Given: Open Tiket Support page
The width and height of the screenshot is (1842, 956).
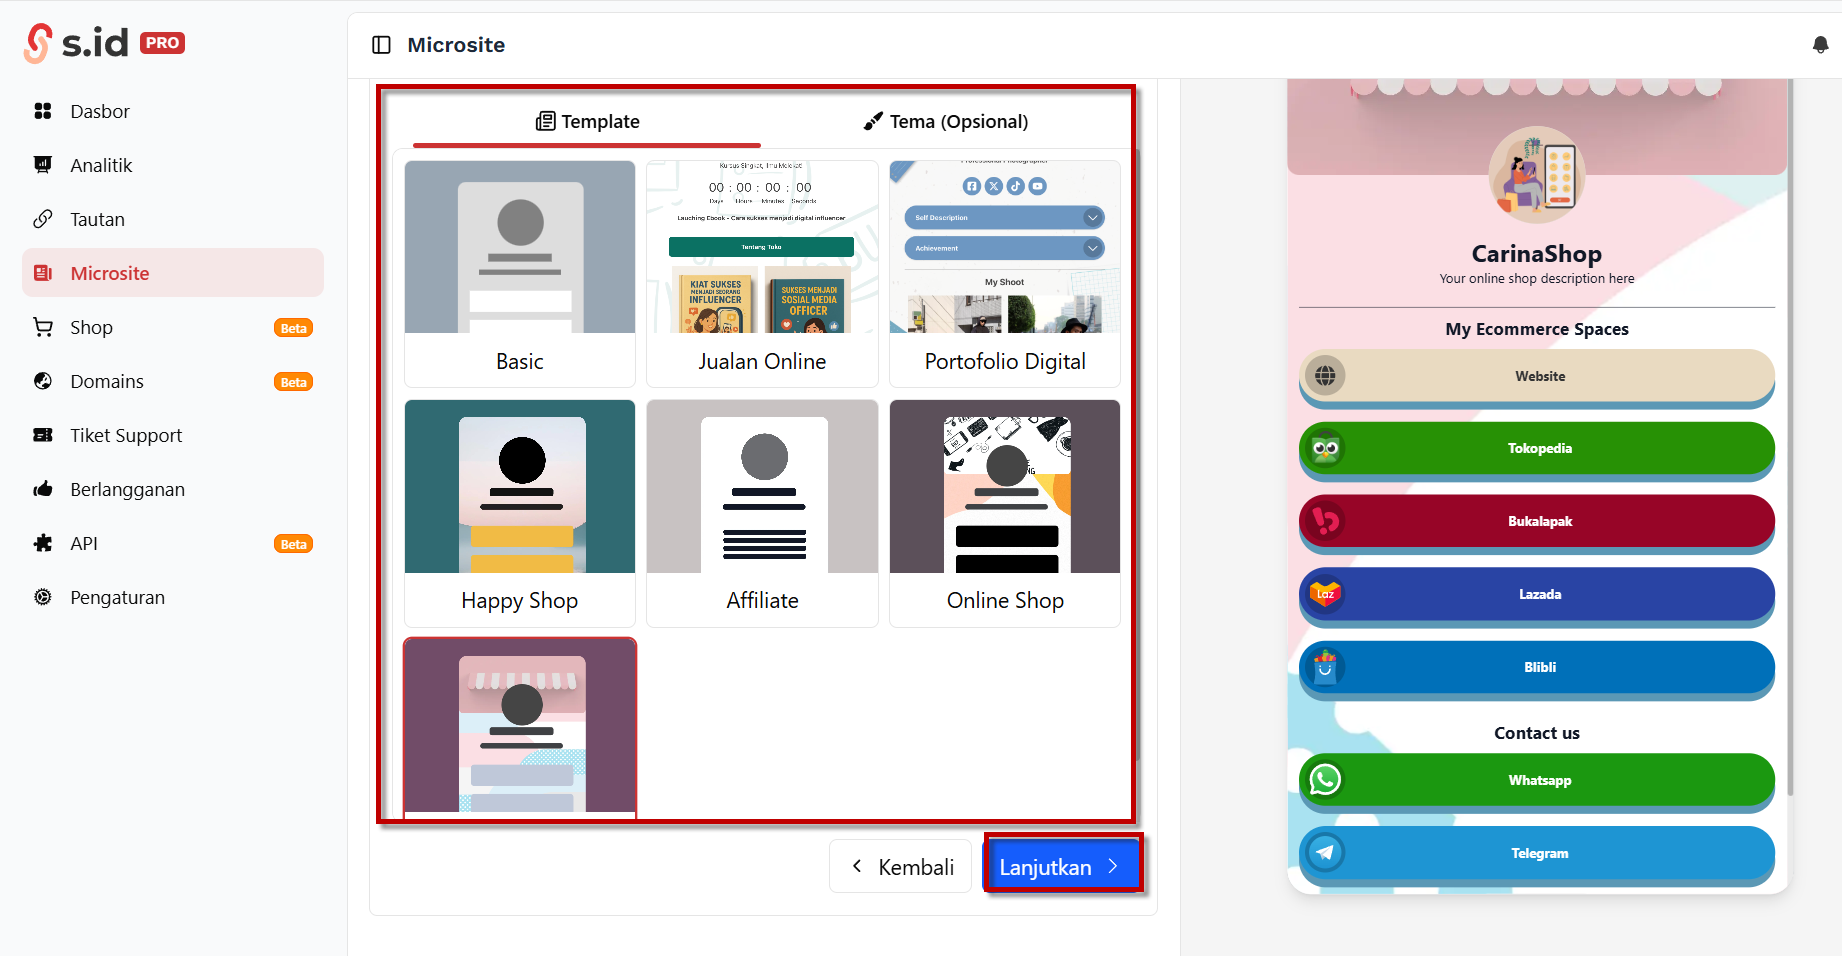Looking at the screenshot, I should [x=126, y=435].
